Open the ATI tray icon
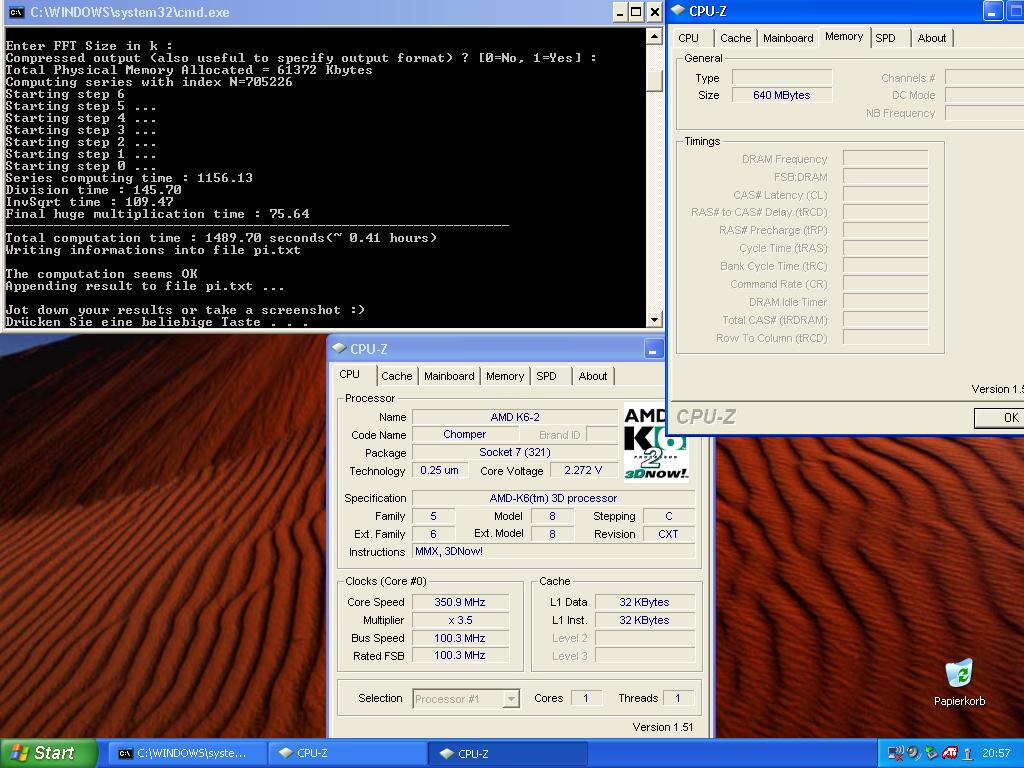This screenshot has height=768, width=1024. click(950, 753)
